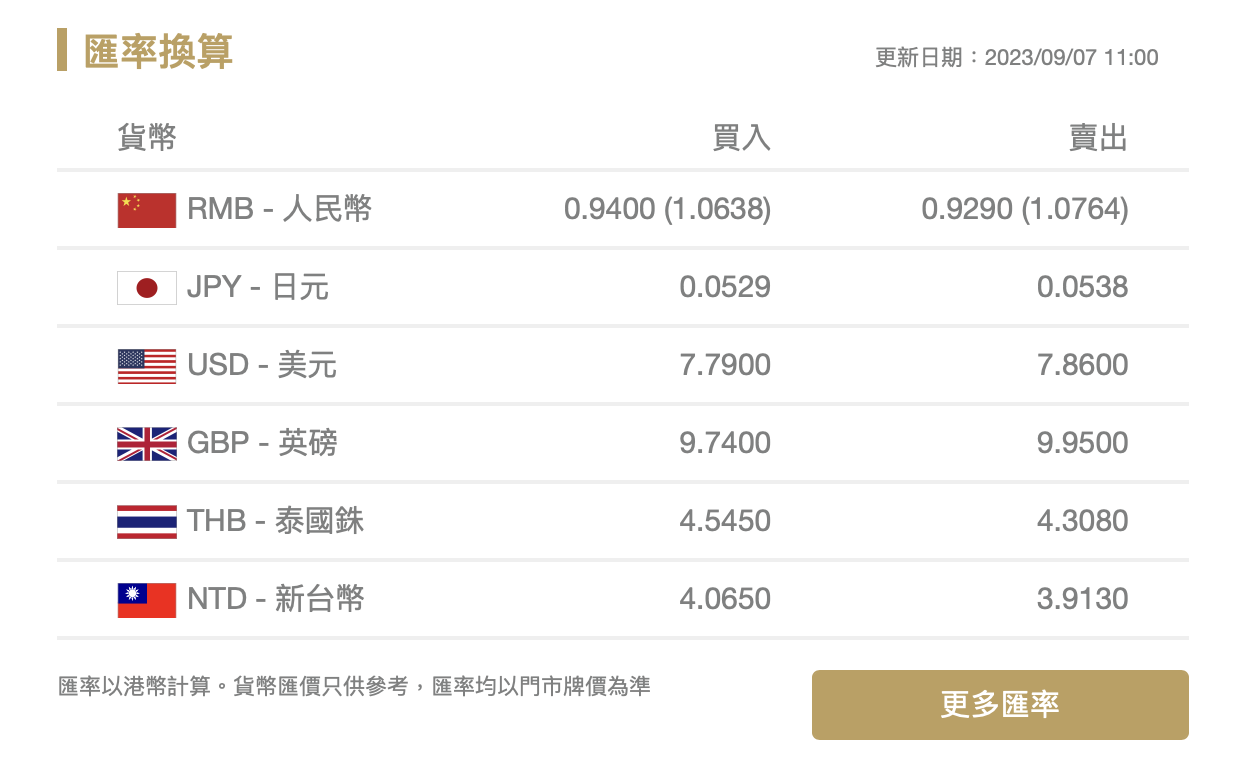The image size is (1236, 764).
Task: Select the RMB - 人民幣 currency label
Action: pyautogui.click(x=279, y=209)
